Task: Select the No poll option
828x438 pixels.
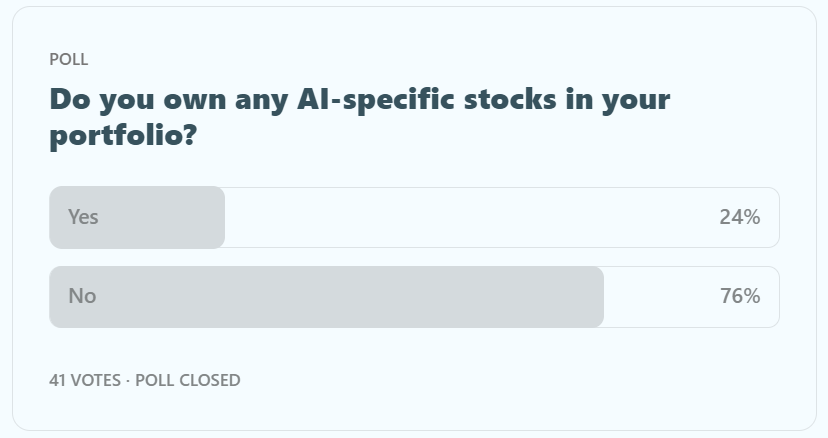Action: click(82, 296)
